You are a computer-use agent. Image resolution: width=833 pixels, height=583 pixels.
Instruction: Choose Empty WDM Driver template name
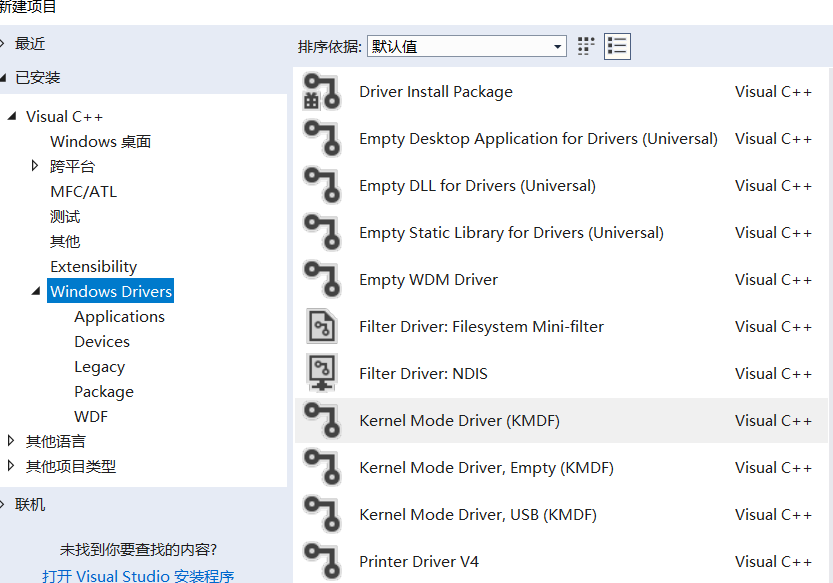coord(428,280)
